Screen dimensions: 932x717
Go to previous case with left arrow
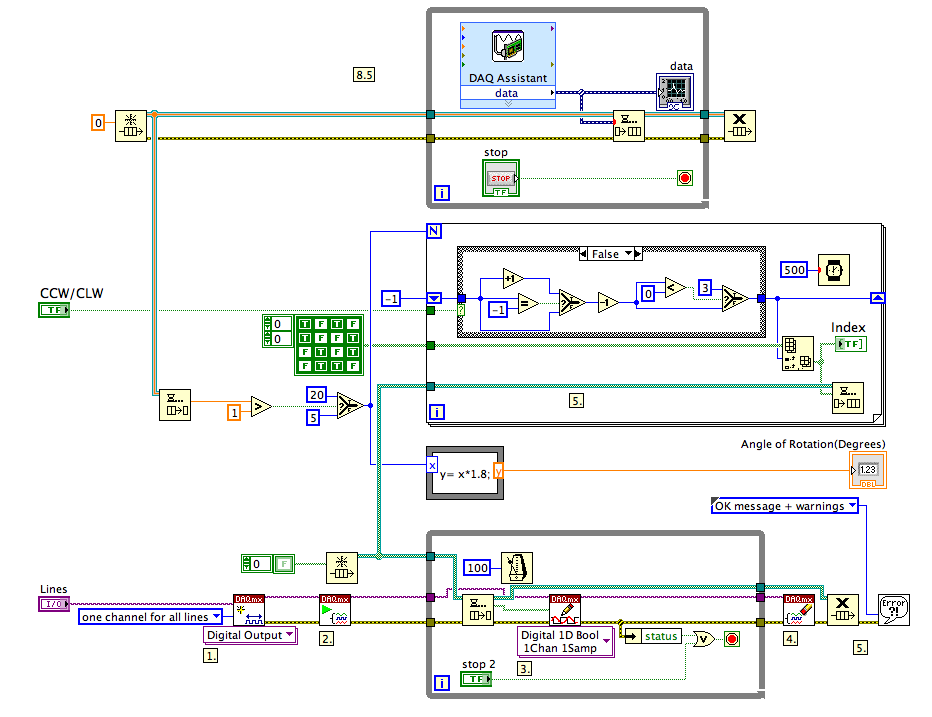(583, 254)
